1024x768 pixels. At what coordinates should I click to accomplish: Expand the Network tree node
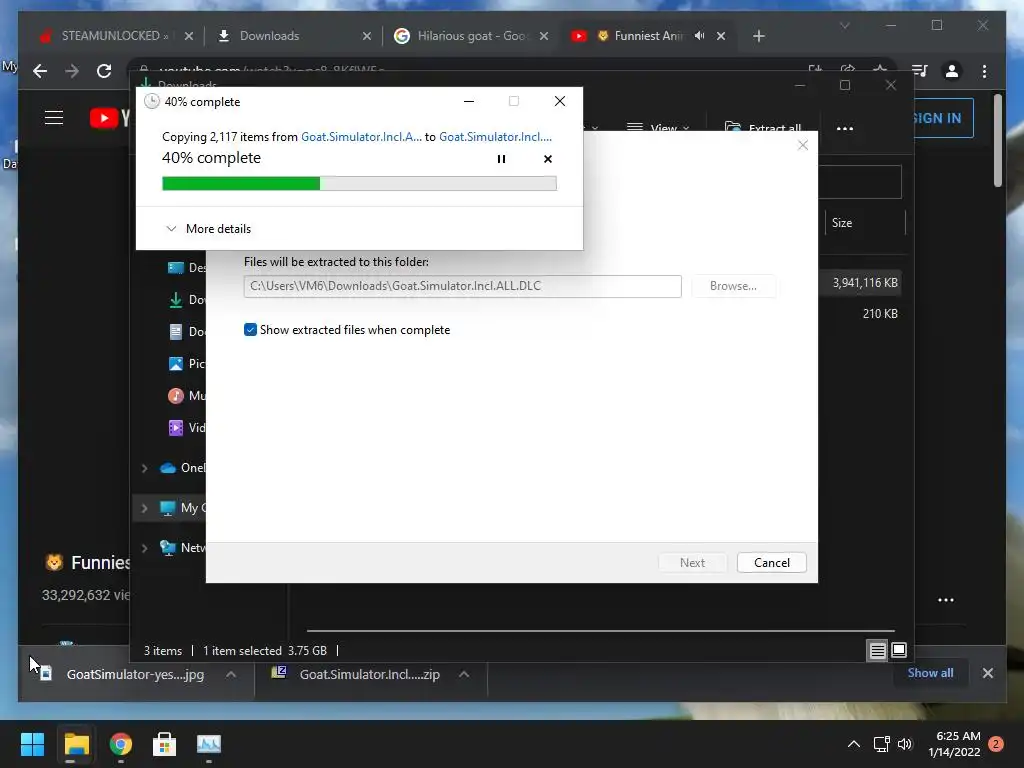click(x=144, y=547)
